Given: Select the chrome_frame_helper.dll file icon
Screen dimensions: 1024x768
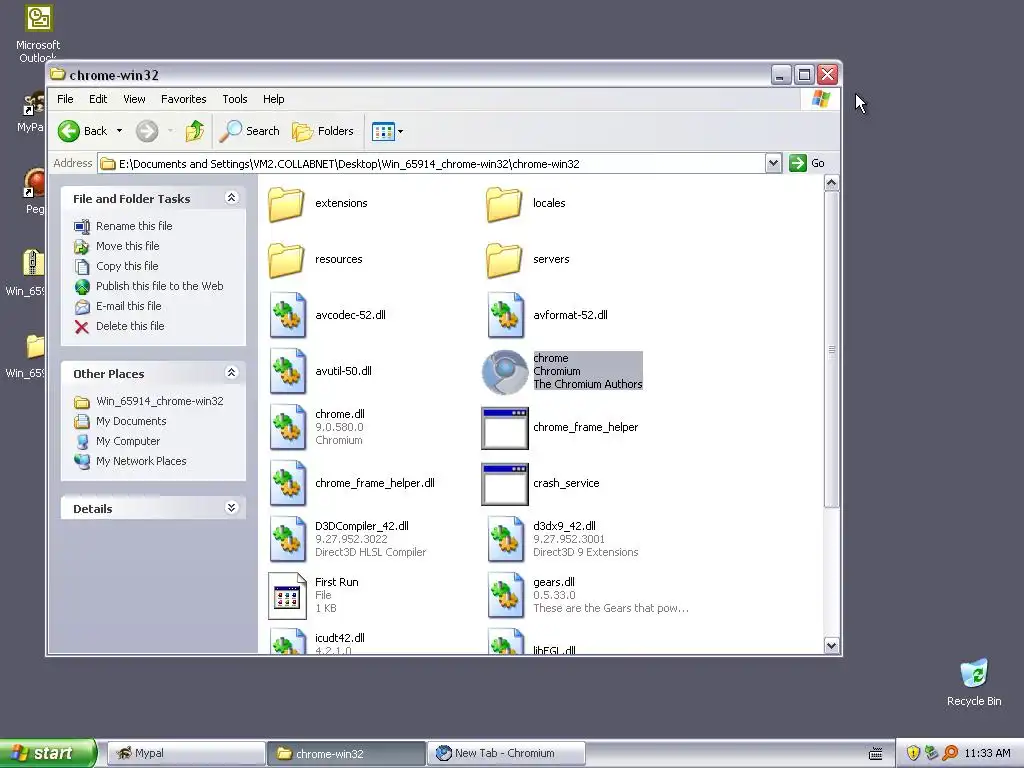Looking at the screenshot, I should click(287, 484).
